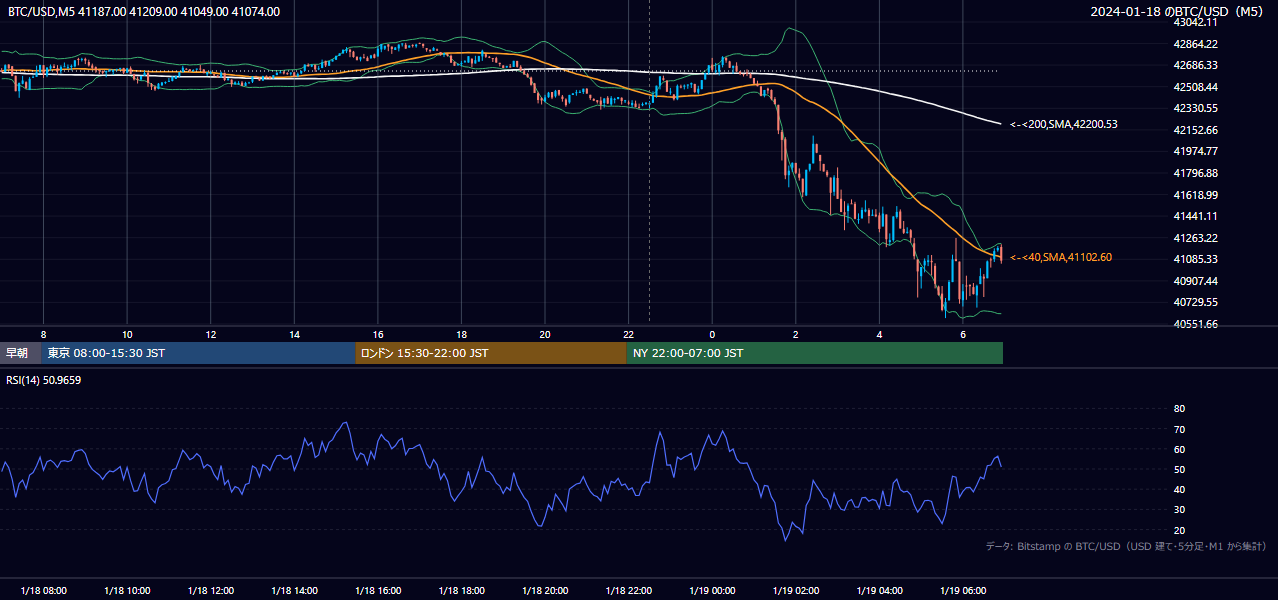Click price axis value 41796.88
Viewport: 1278px width, 600px height.
point(1196,173)
